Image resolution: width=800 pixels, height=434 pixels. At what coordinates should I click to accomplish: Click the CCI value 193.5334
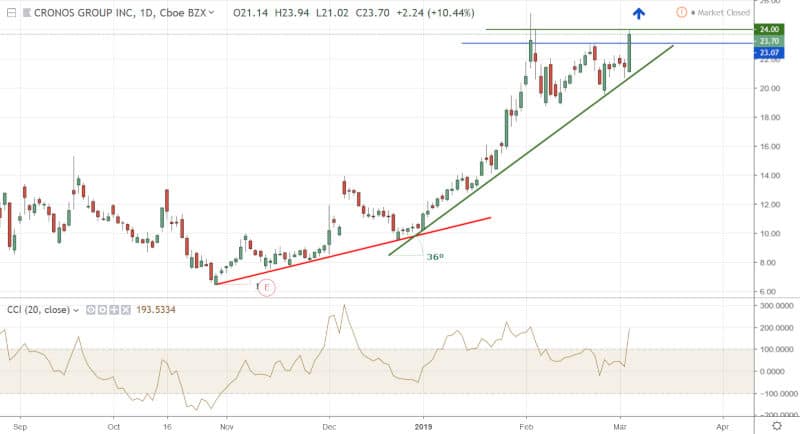click(x=156, y=310)
